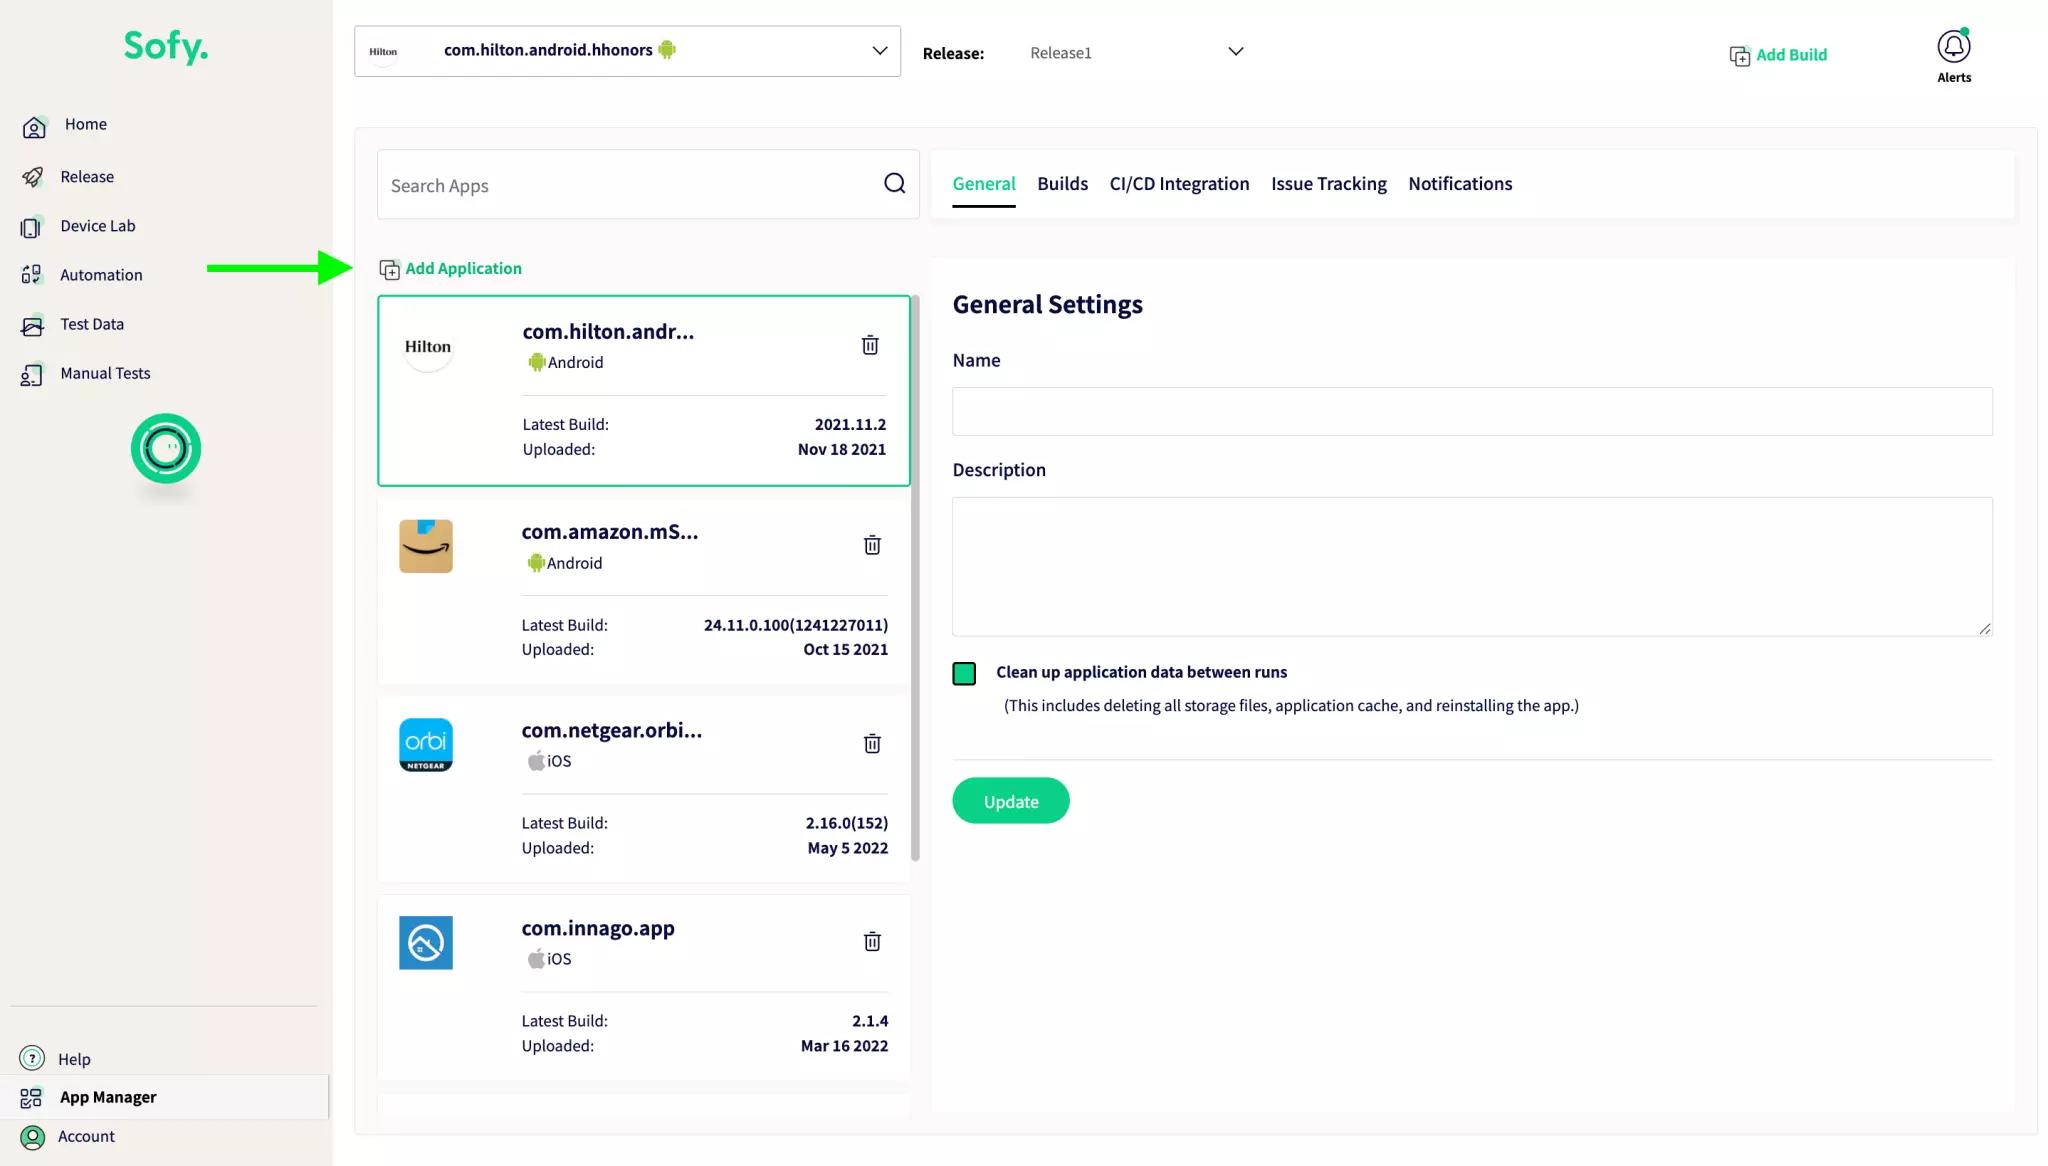Open Automation icon in sidebar
The height and width of the screenshot is (1166, 2048).
32,275
